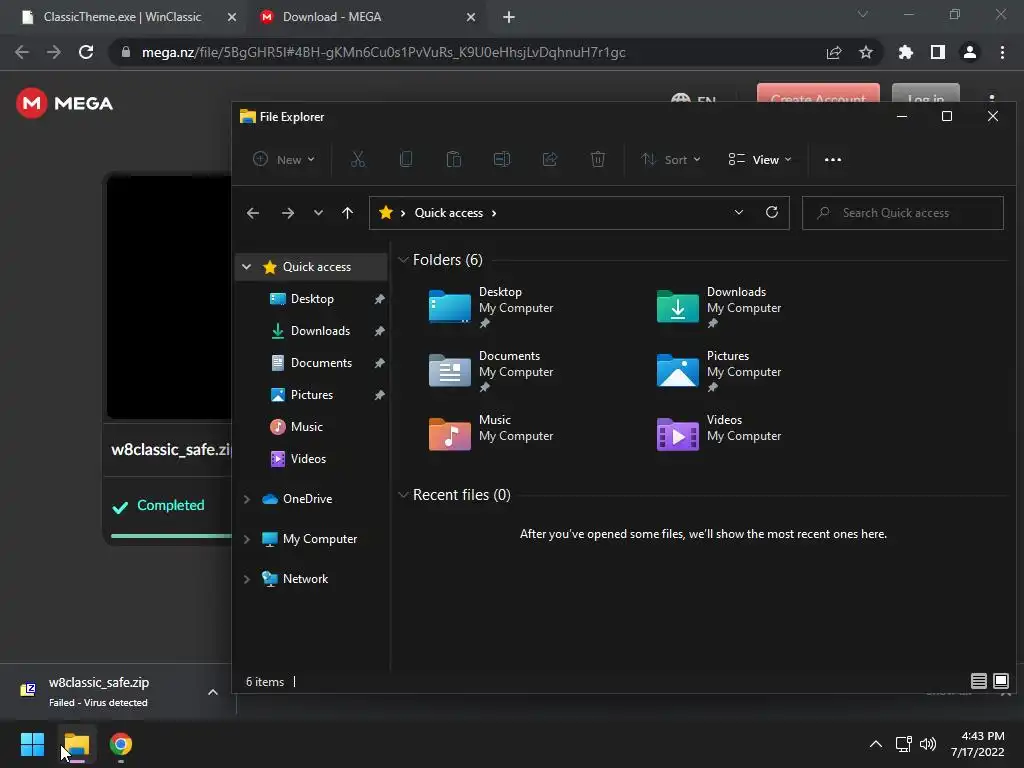Viewport: 1024px width, 768px height.
Task: Show hidden icons in the system tray
Action: 876,744
